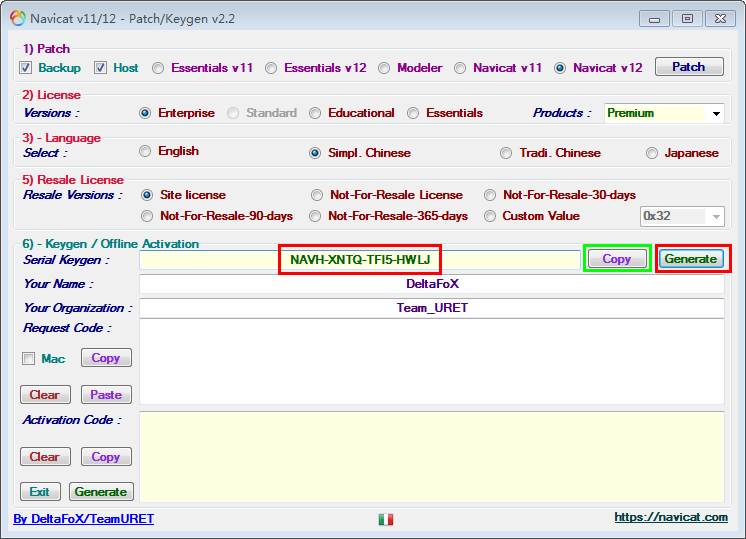
Task: Paste into the Request Code field
Action: (x=106, y=395)
